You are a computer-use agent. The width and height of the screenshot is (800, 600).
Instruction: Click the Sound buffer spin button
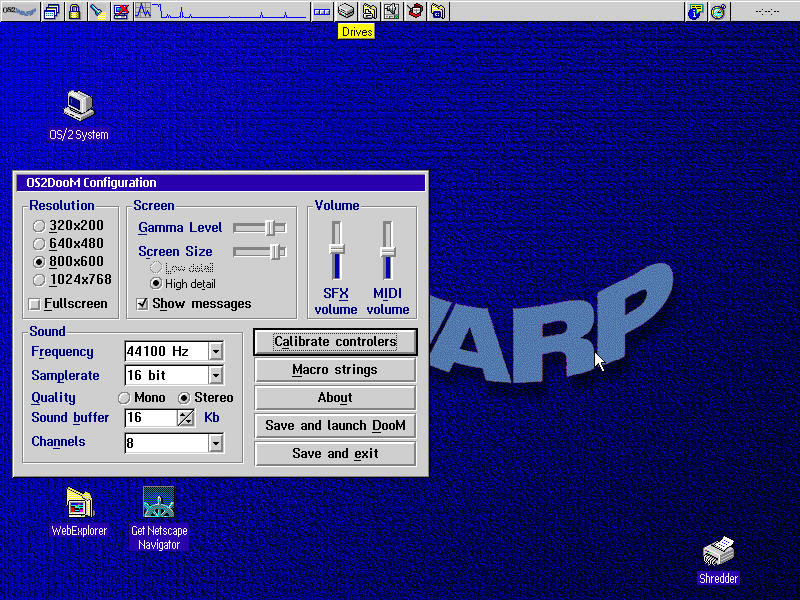[x=185, y=418]
